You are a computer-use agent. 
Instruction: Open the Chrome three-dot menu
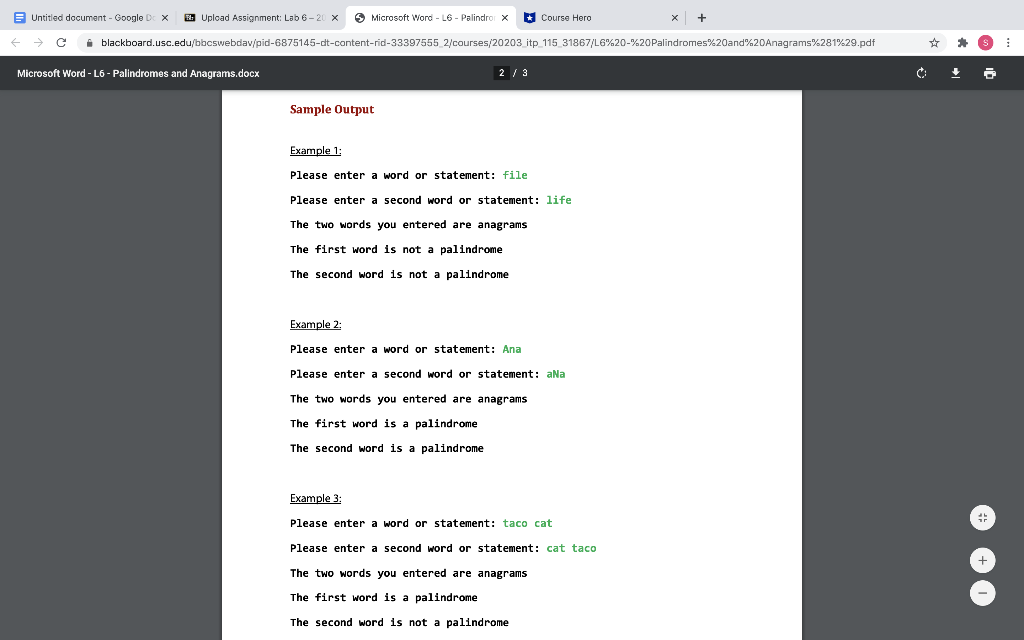1008,42
